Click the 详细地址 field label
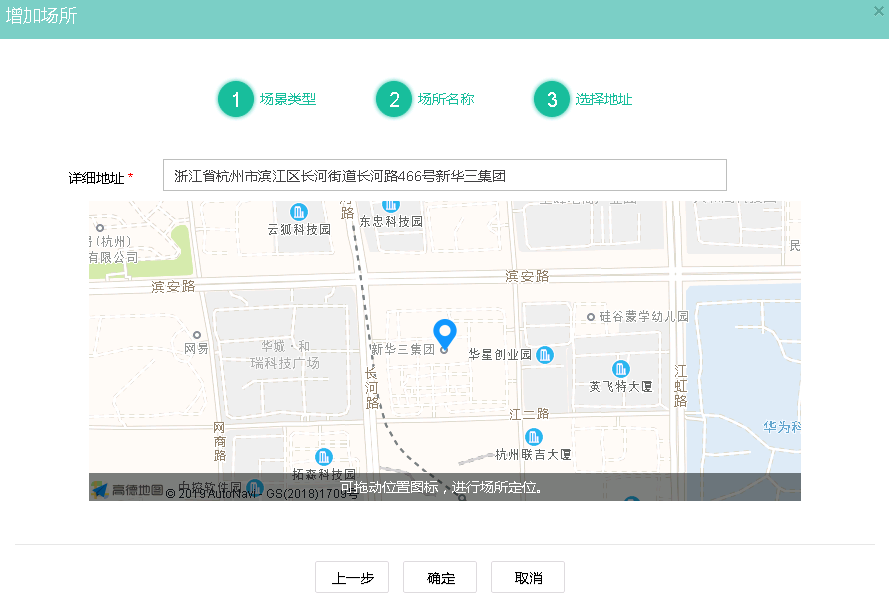889x597 pixels. point(96,178)
